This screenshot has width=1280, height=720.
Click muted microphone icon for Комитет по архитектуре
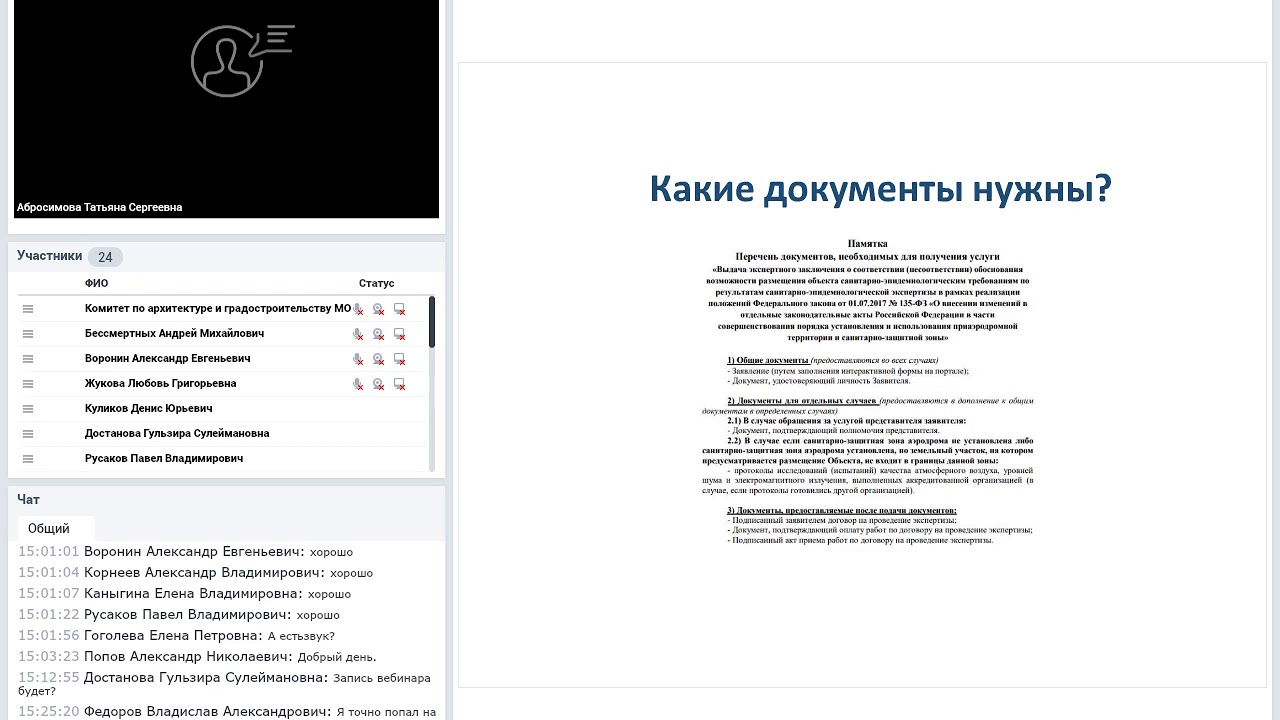(x=358, y=309)
